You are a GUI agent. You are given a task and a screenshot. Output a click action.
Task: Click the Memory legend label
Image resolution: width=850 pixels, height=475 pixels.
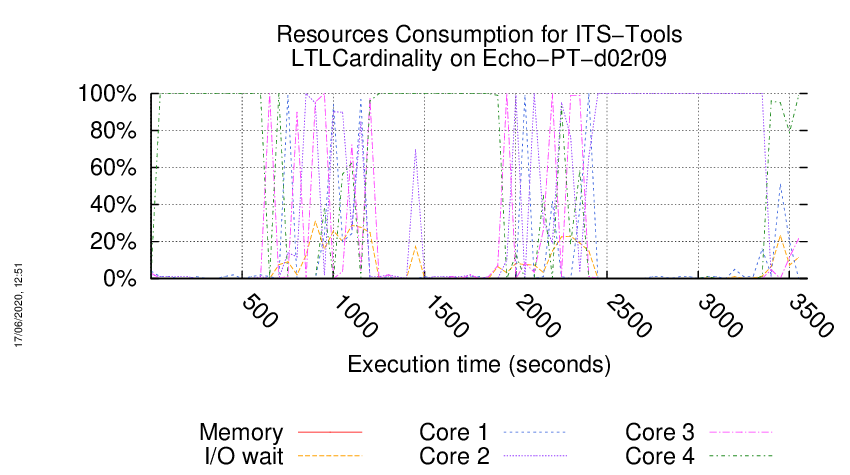tap(241, 432)
